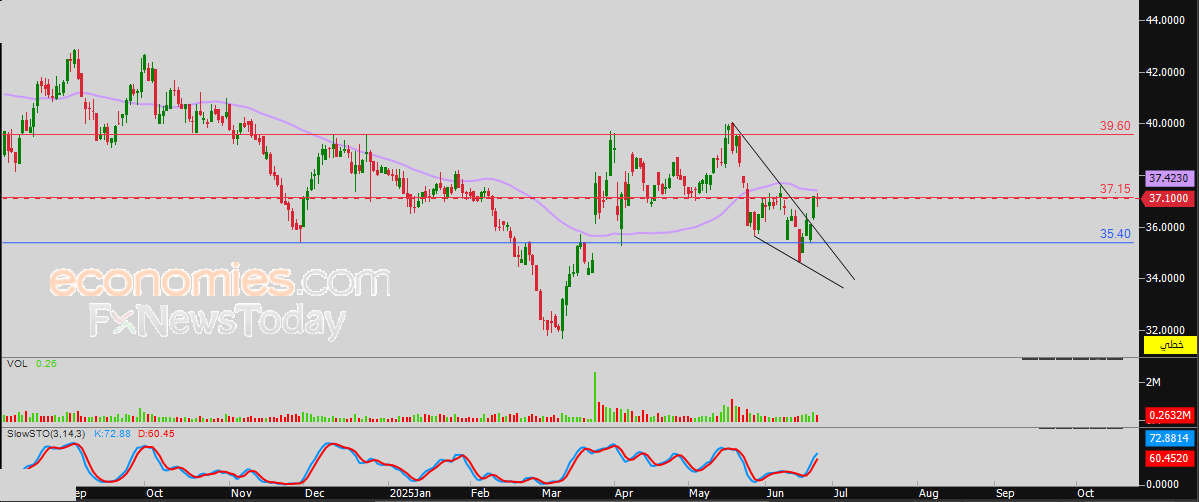
Task: Click the purple 37.4230 moving average tag
Action: click(x=1169, y=178)
